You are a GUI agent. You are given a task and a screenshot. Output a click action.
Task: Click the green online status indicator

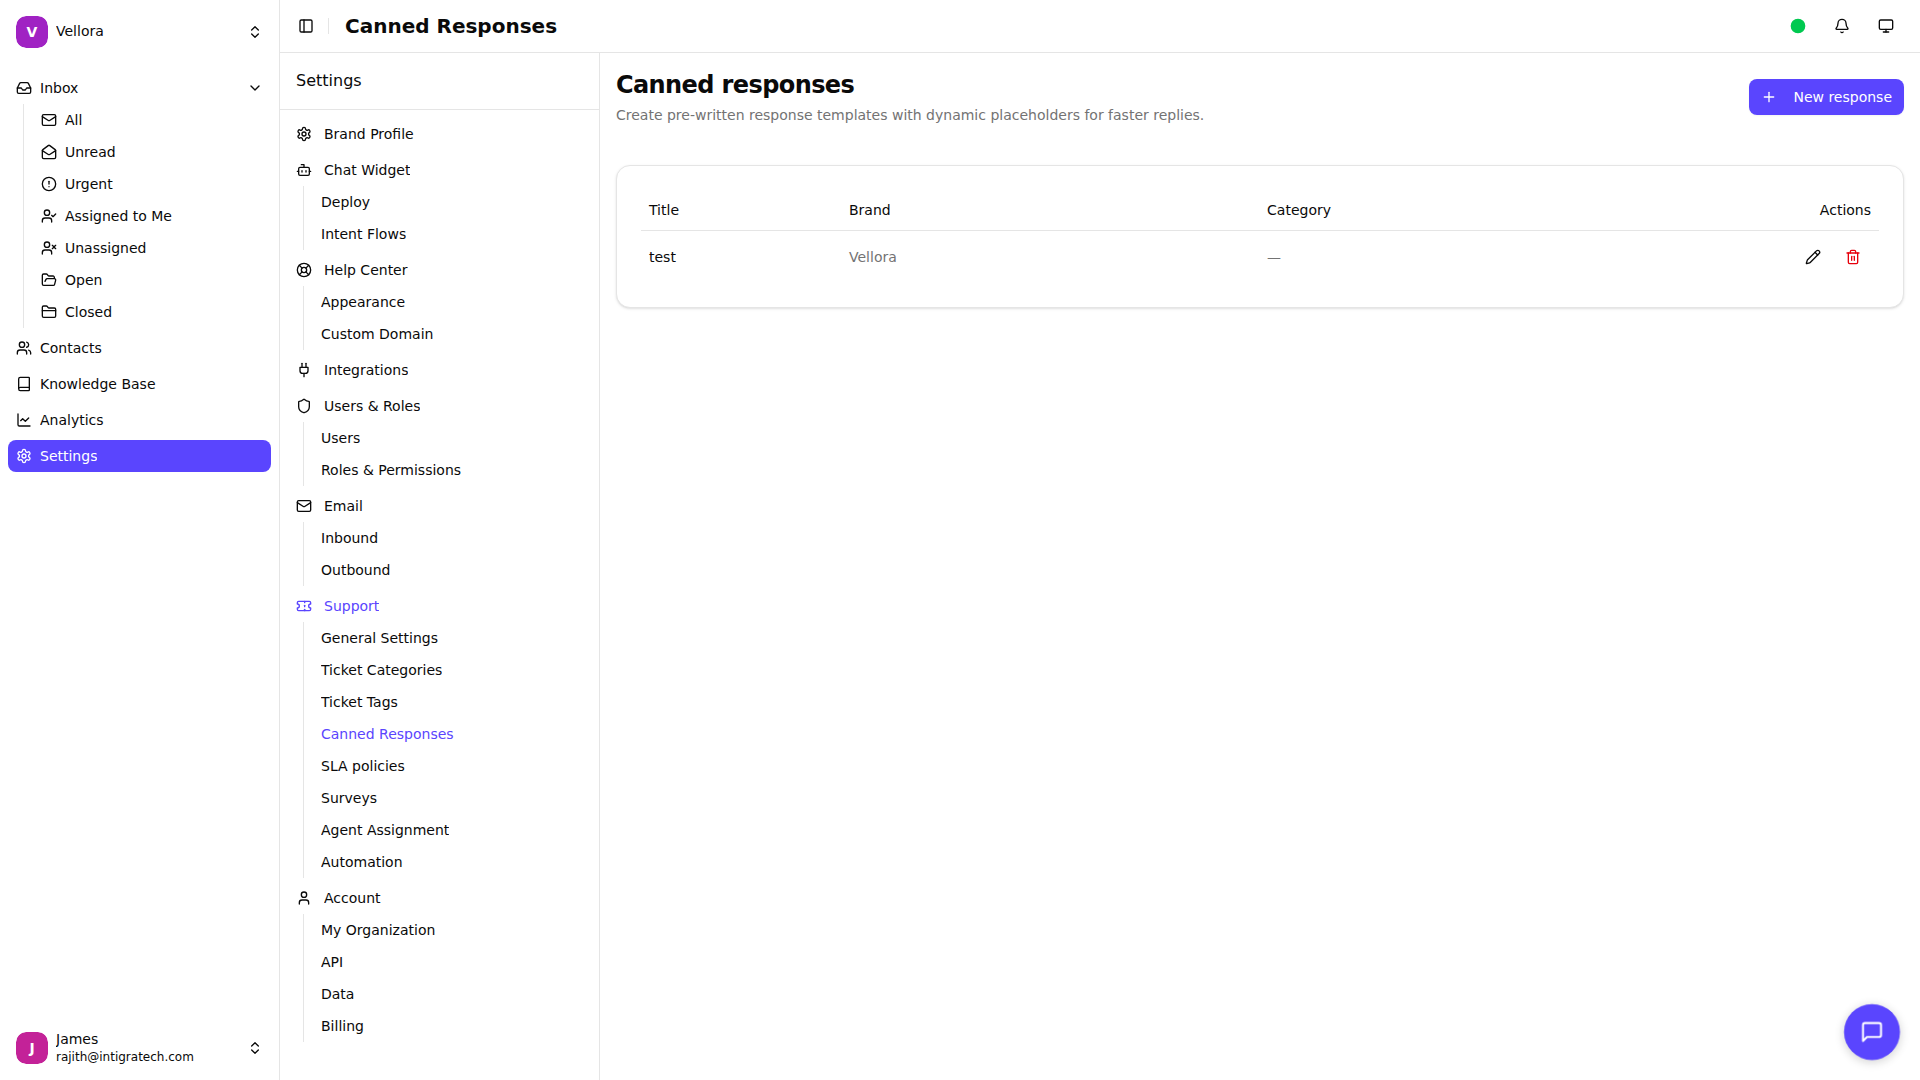coord(1798,26)
